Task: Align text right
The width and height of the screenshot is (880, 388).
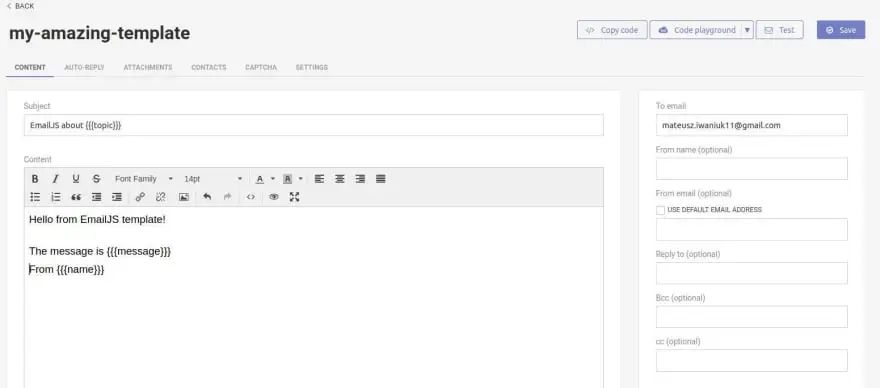Action: pos(360,179)
